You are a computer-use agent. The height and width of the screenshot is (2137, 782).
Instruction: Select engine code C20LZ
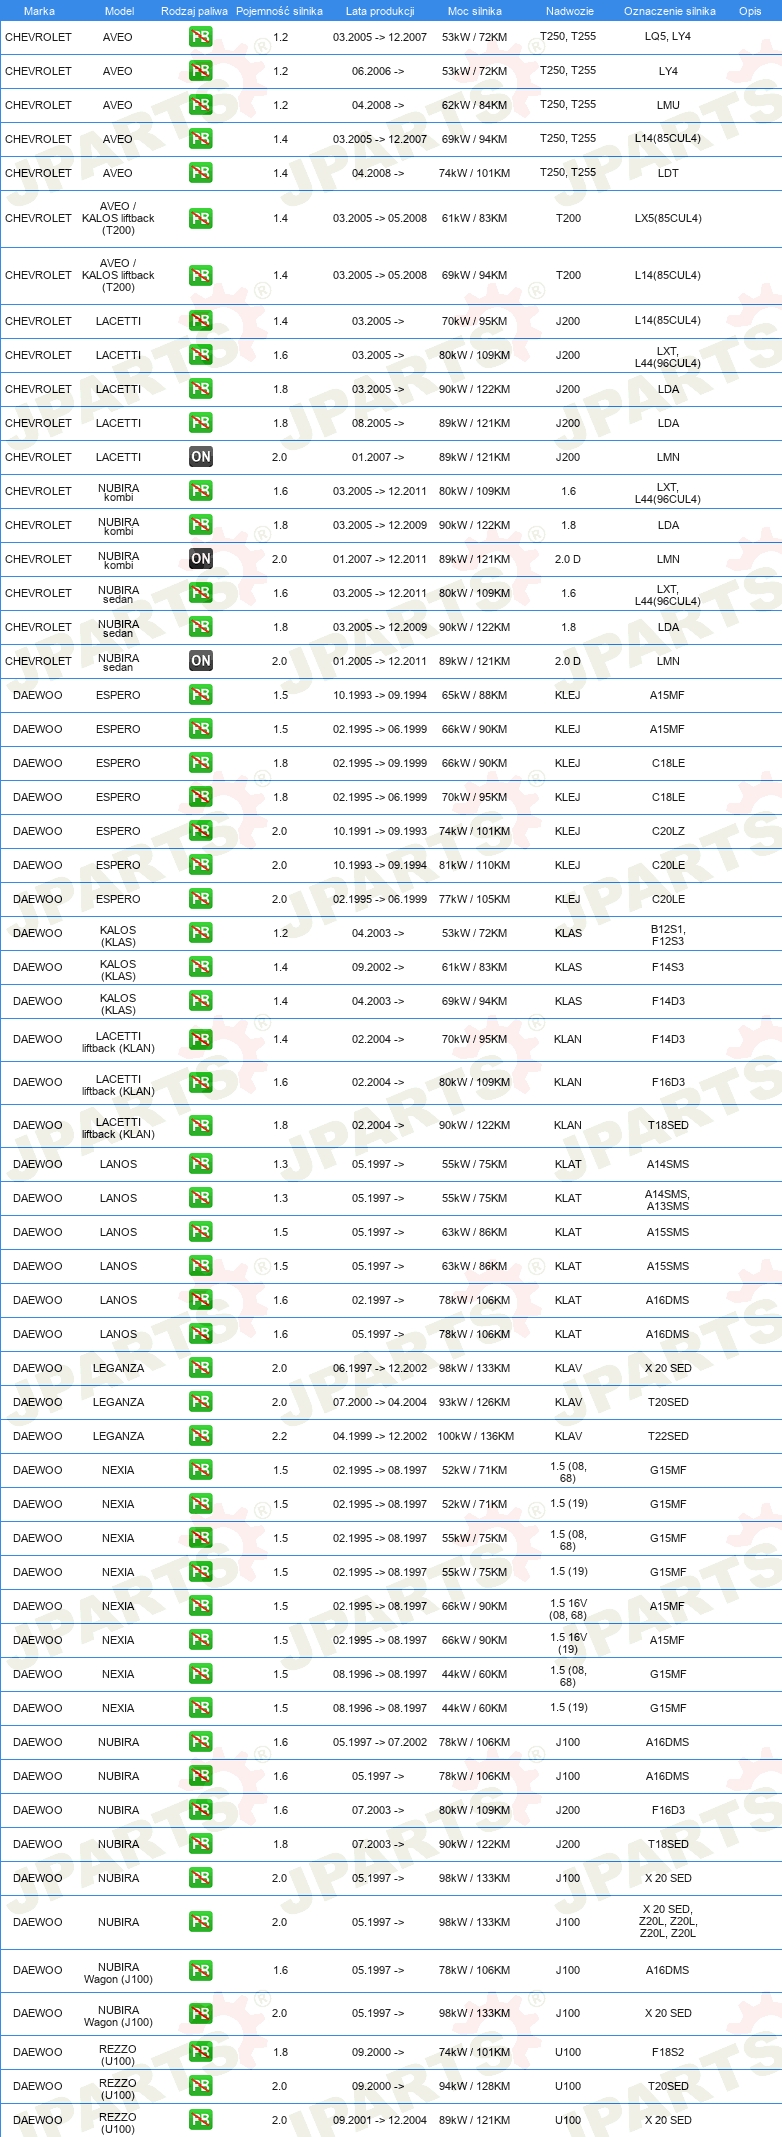click(668, 831)
